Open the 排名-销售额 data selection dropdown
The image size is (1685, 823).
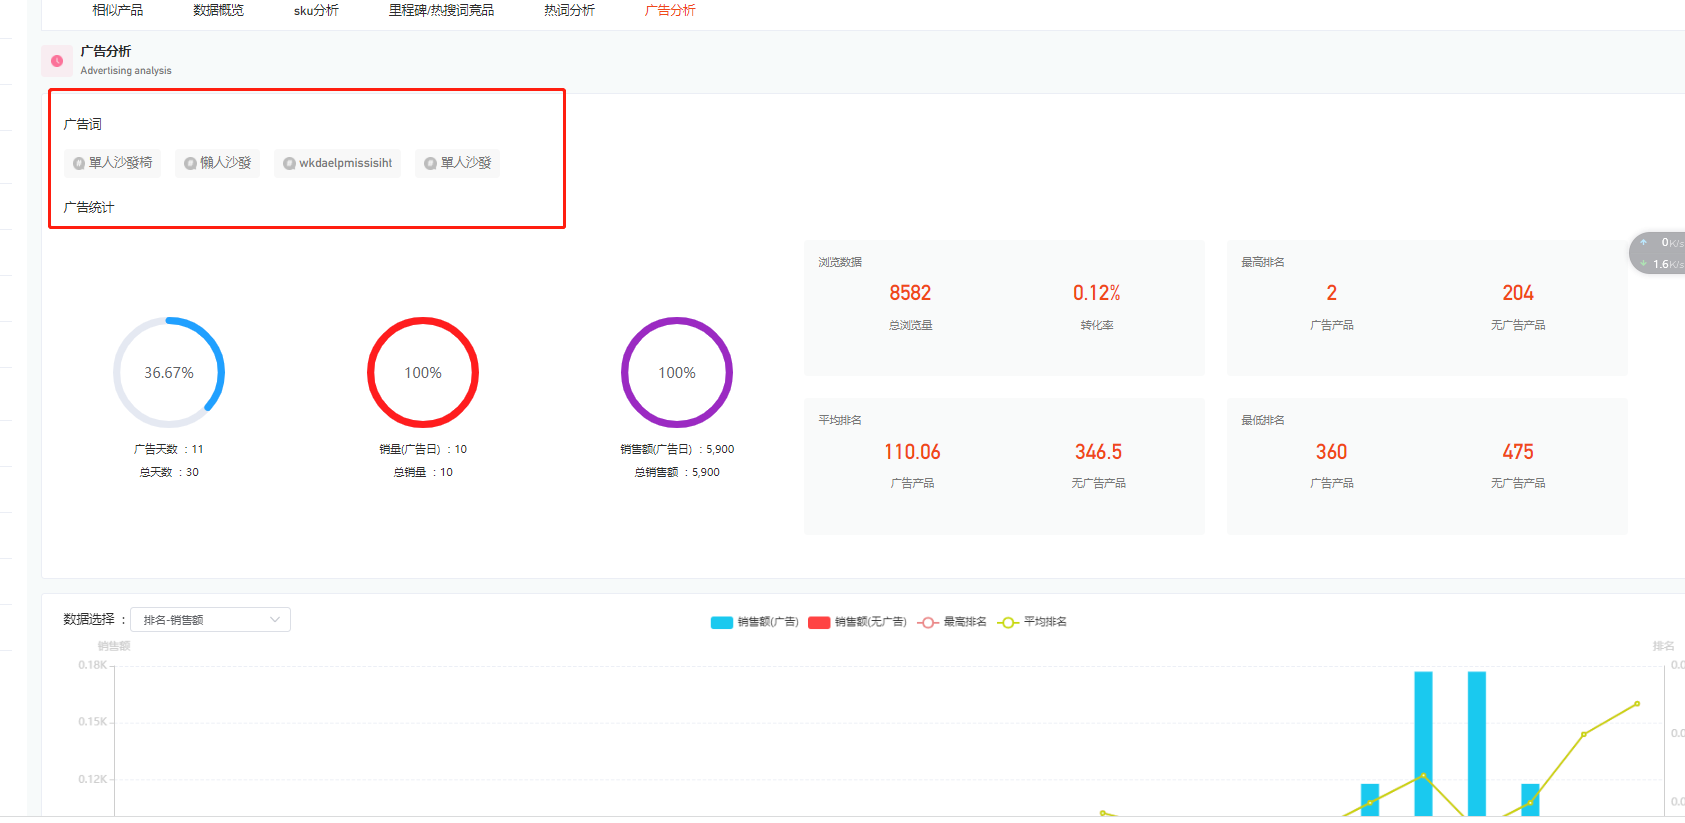(209, 620)
